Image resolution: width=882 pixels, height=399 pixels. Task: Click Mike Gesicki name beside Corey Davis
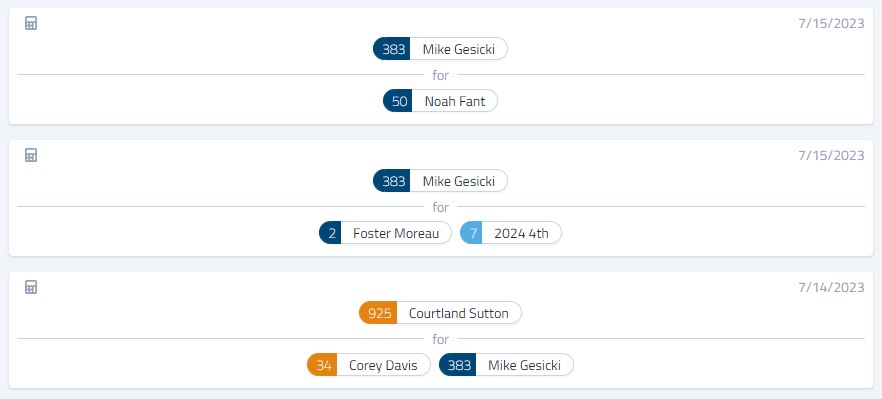click(524, 365)
